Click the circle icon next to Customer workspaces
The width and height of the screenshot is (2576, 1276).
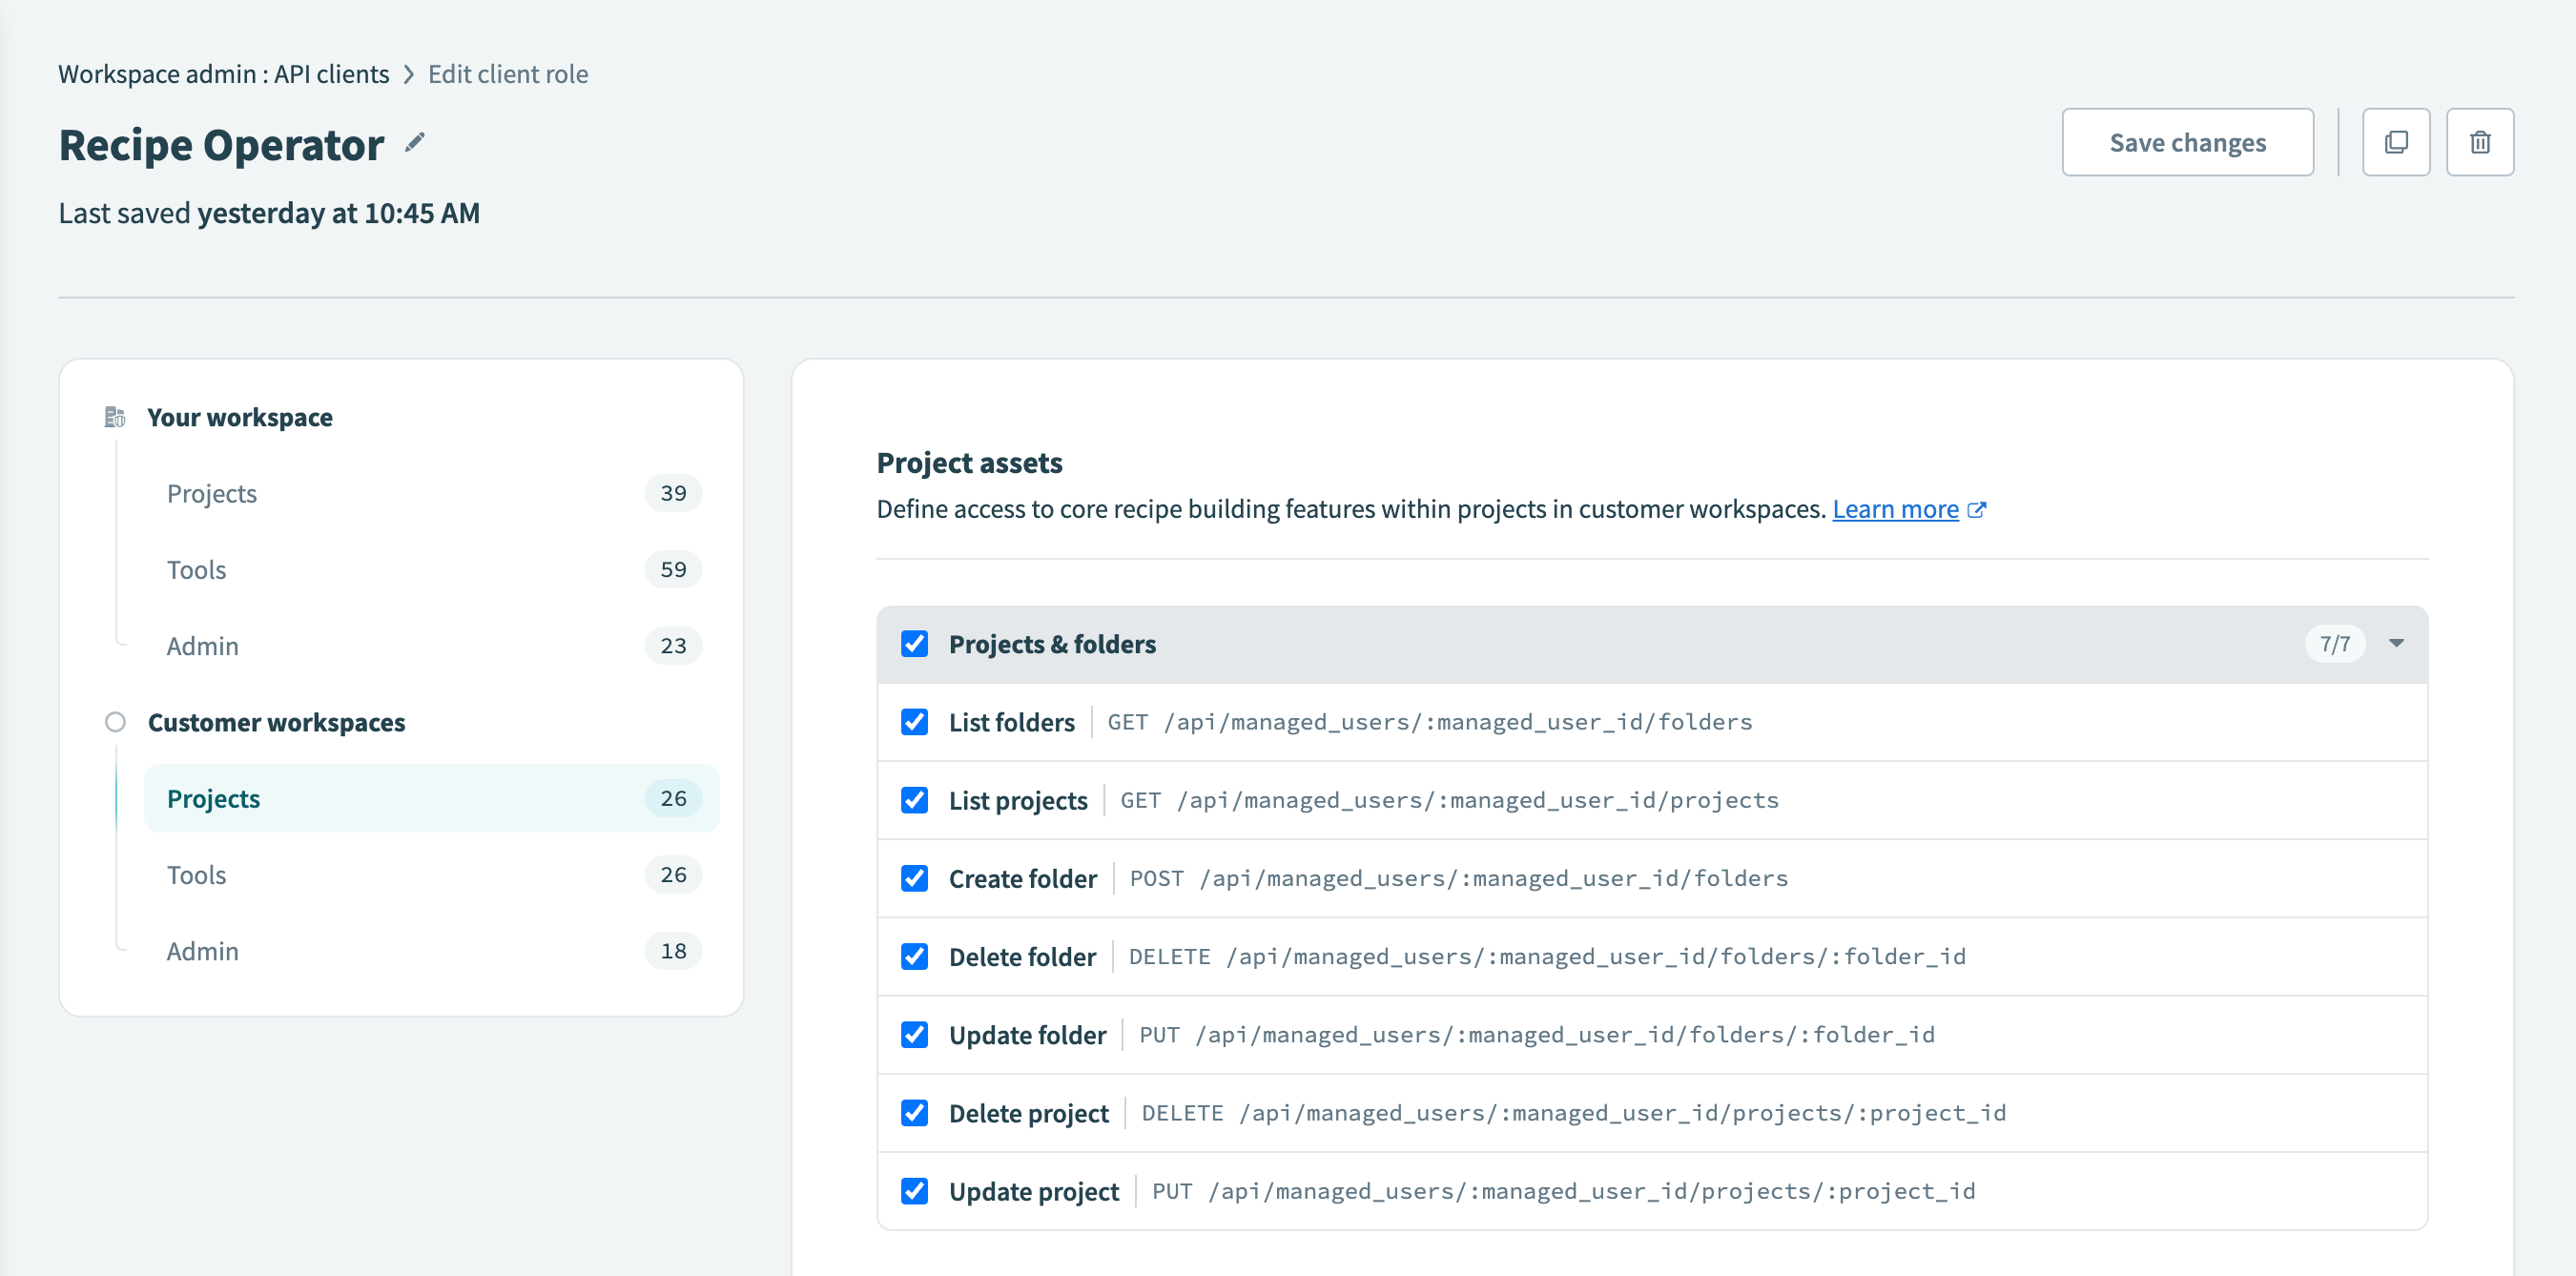click(115, 722)
